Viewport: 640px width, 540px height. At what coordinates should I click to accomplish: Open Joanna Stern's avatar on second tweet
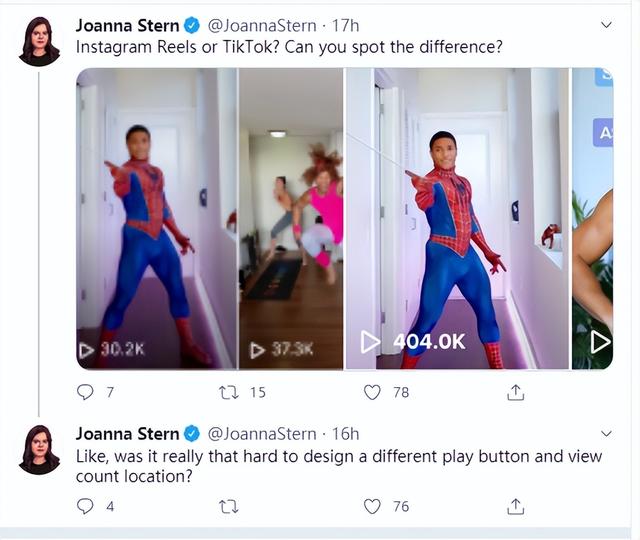coord(39,449)
